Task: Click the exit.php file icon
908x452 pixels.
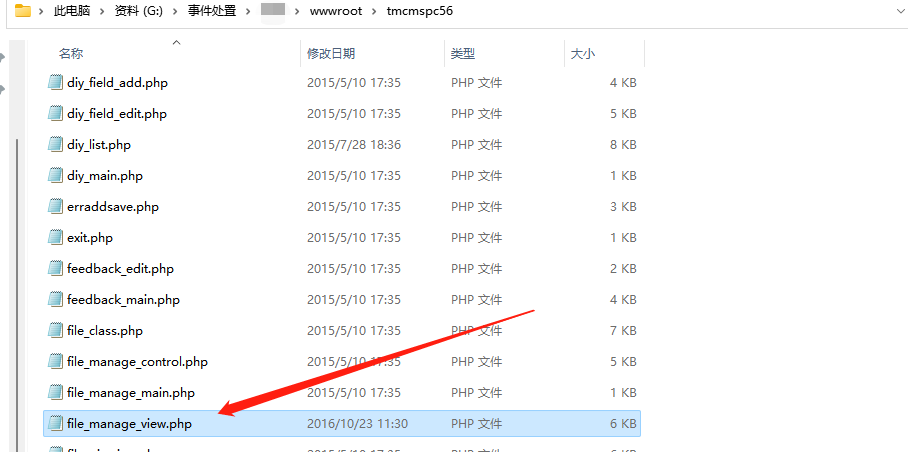Action: click(x=56, y=238)
